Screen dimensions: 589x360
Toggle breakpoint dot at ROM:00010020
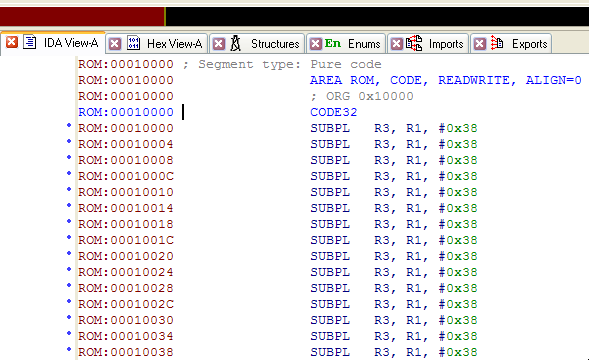(69, 253)
